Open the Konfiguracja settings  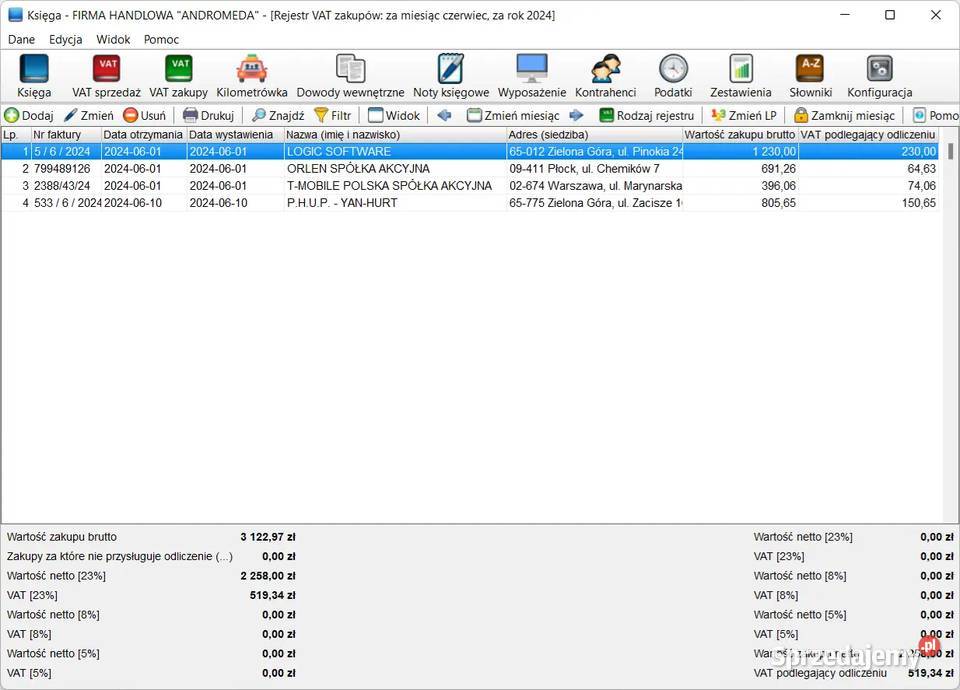tap(879, 76)
